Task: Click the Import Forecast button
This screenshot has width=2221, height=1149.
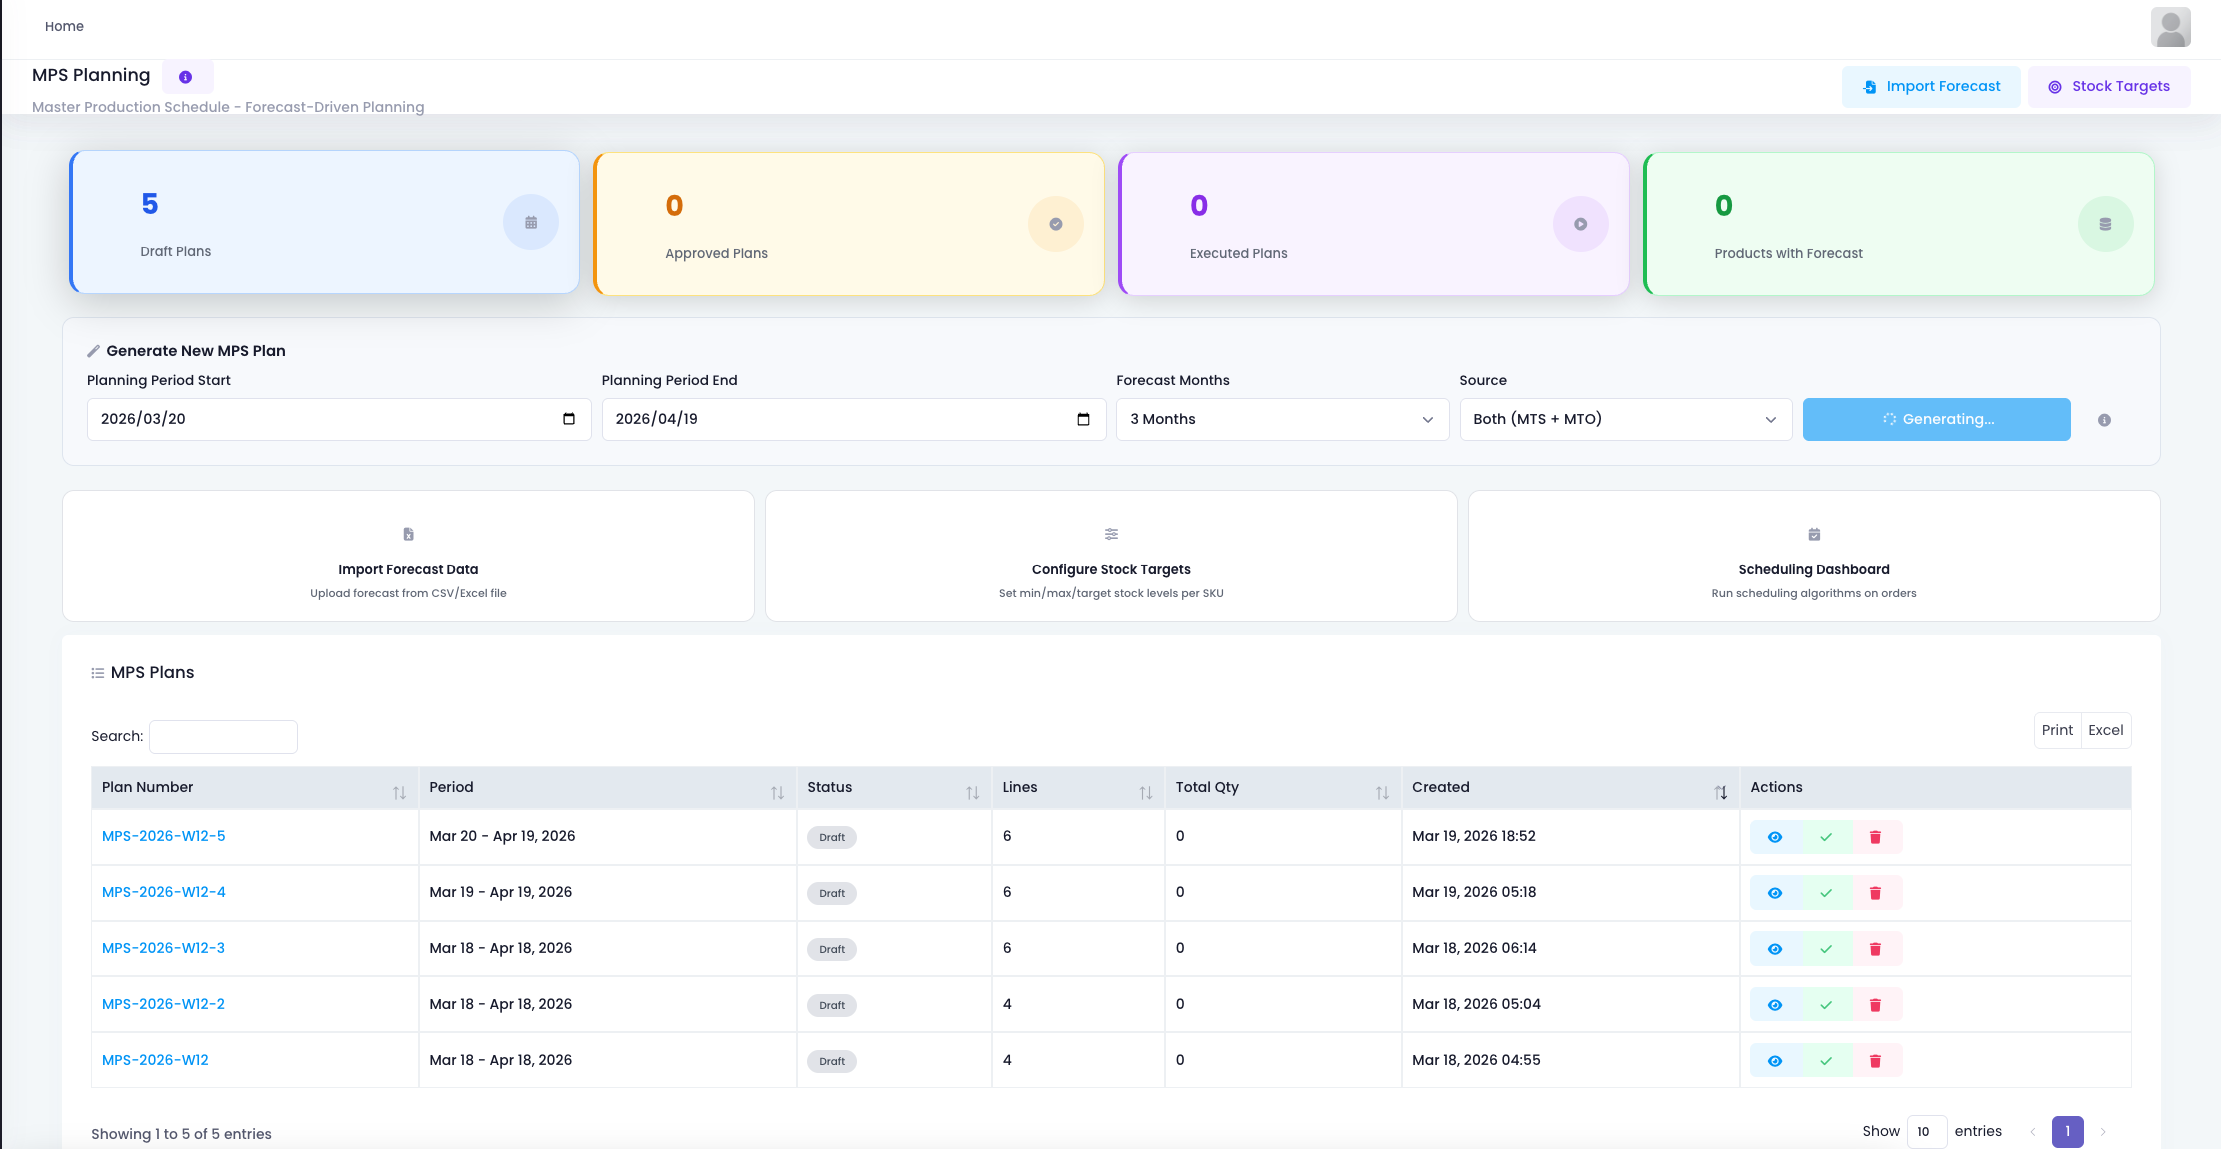Action: pos(1930,87)
